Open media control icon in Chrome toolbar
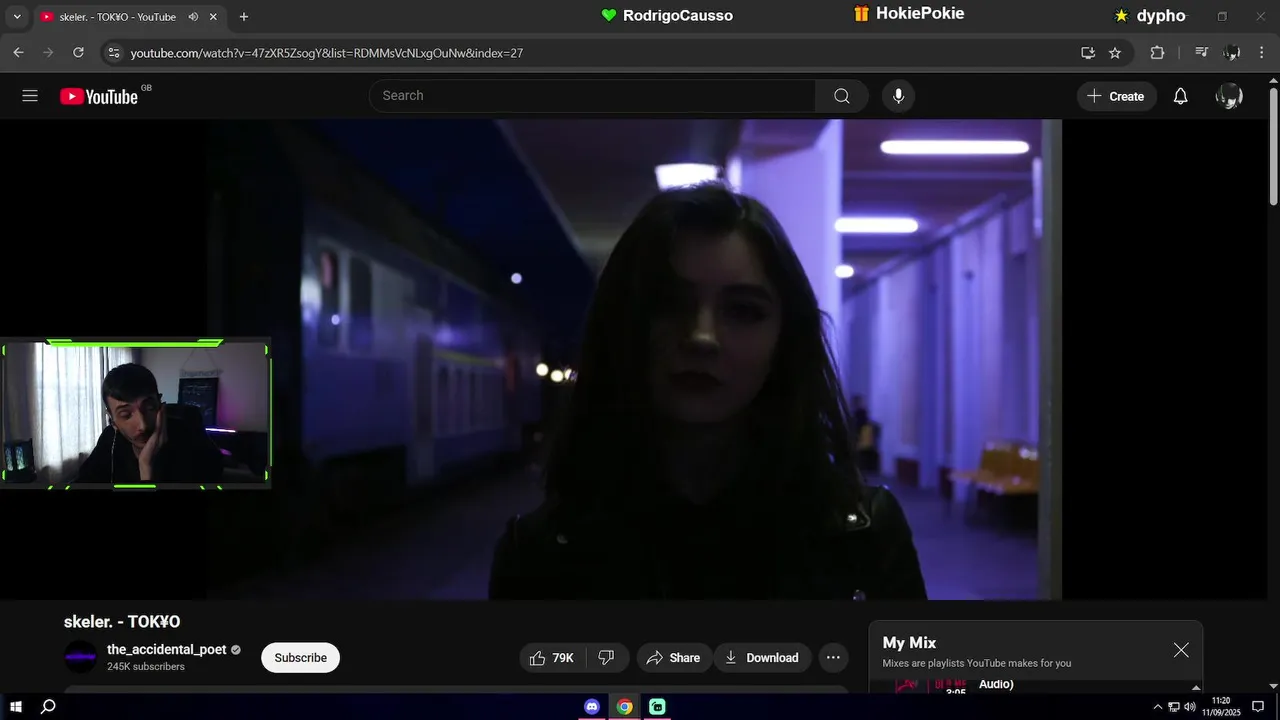The height and width of the screenshot is (720, 1280). [x=1202, y=53]
